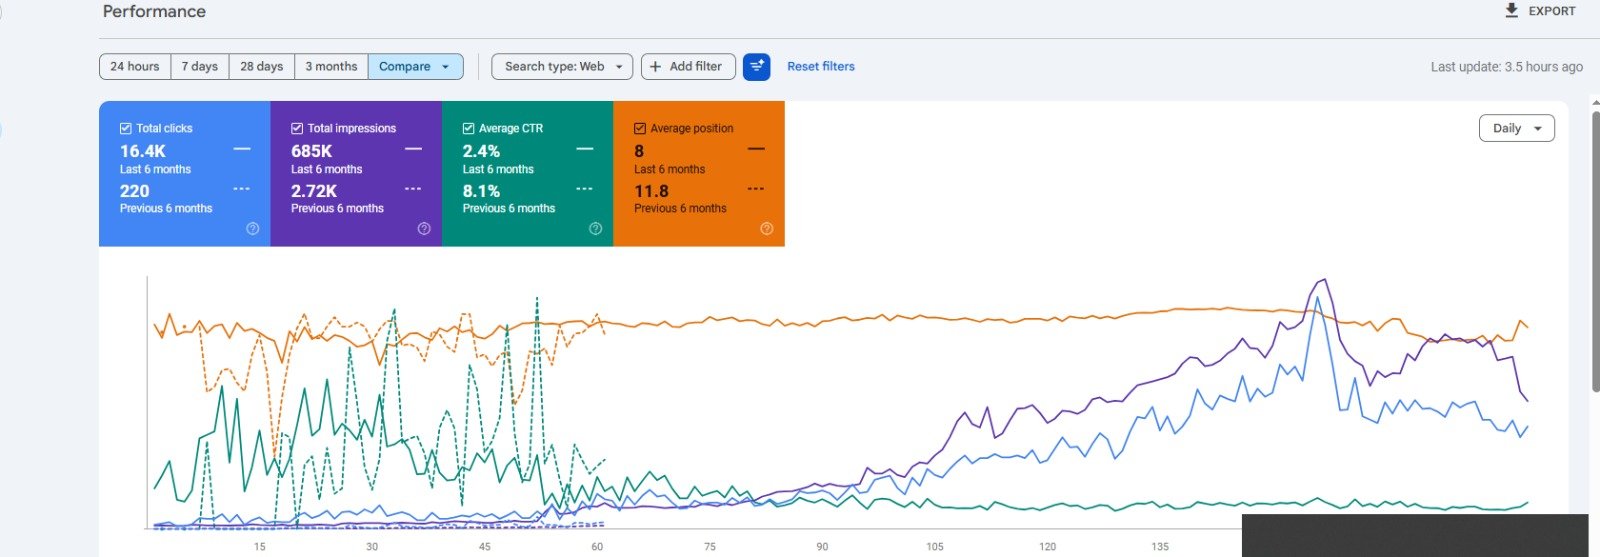
Task: Select the 7 days range
Action: pos(200,67)
